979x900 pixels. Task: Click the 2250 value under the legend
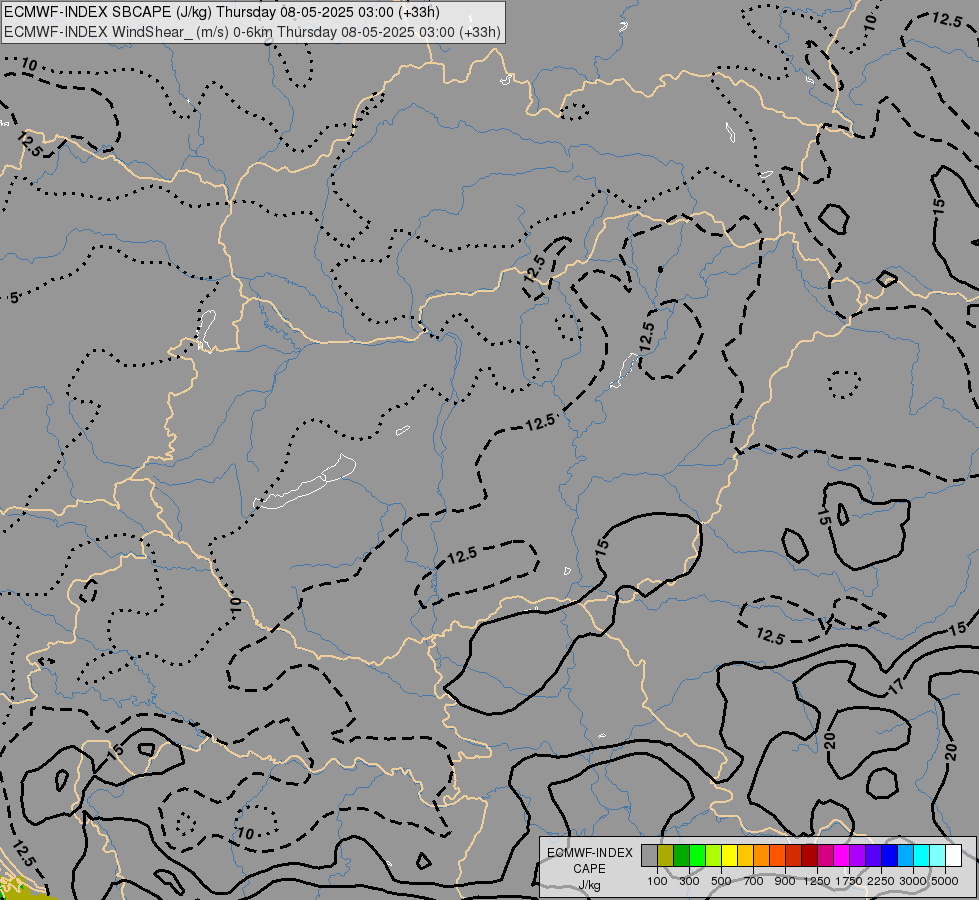point(881,881)
